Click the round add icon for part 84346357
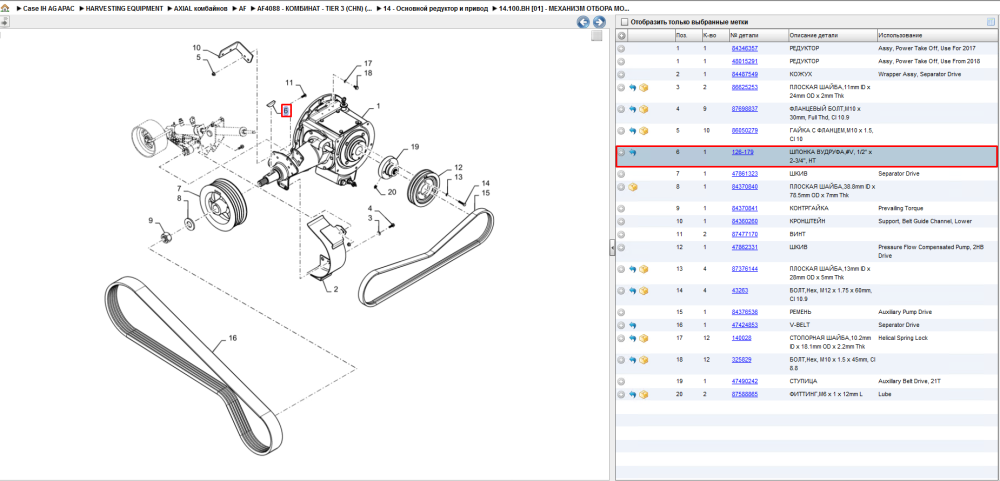This screenshot has width=1000, height=481. pos(621,48)
